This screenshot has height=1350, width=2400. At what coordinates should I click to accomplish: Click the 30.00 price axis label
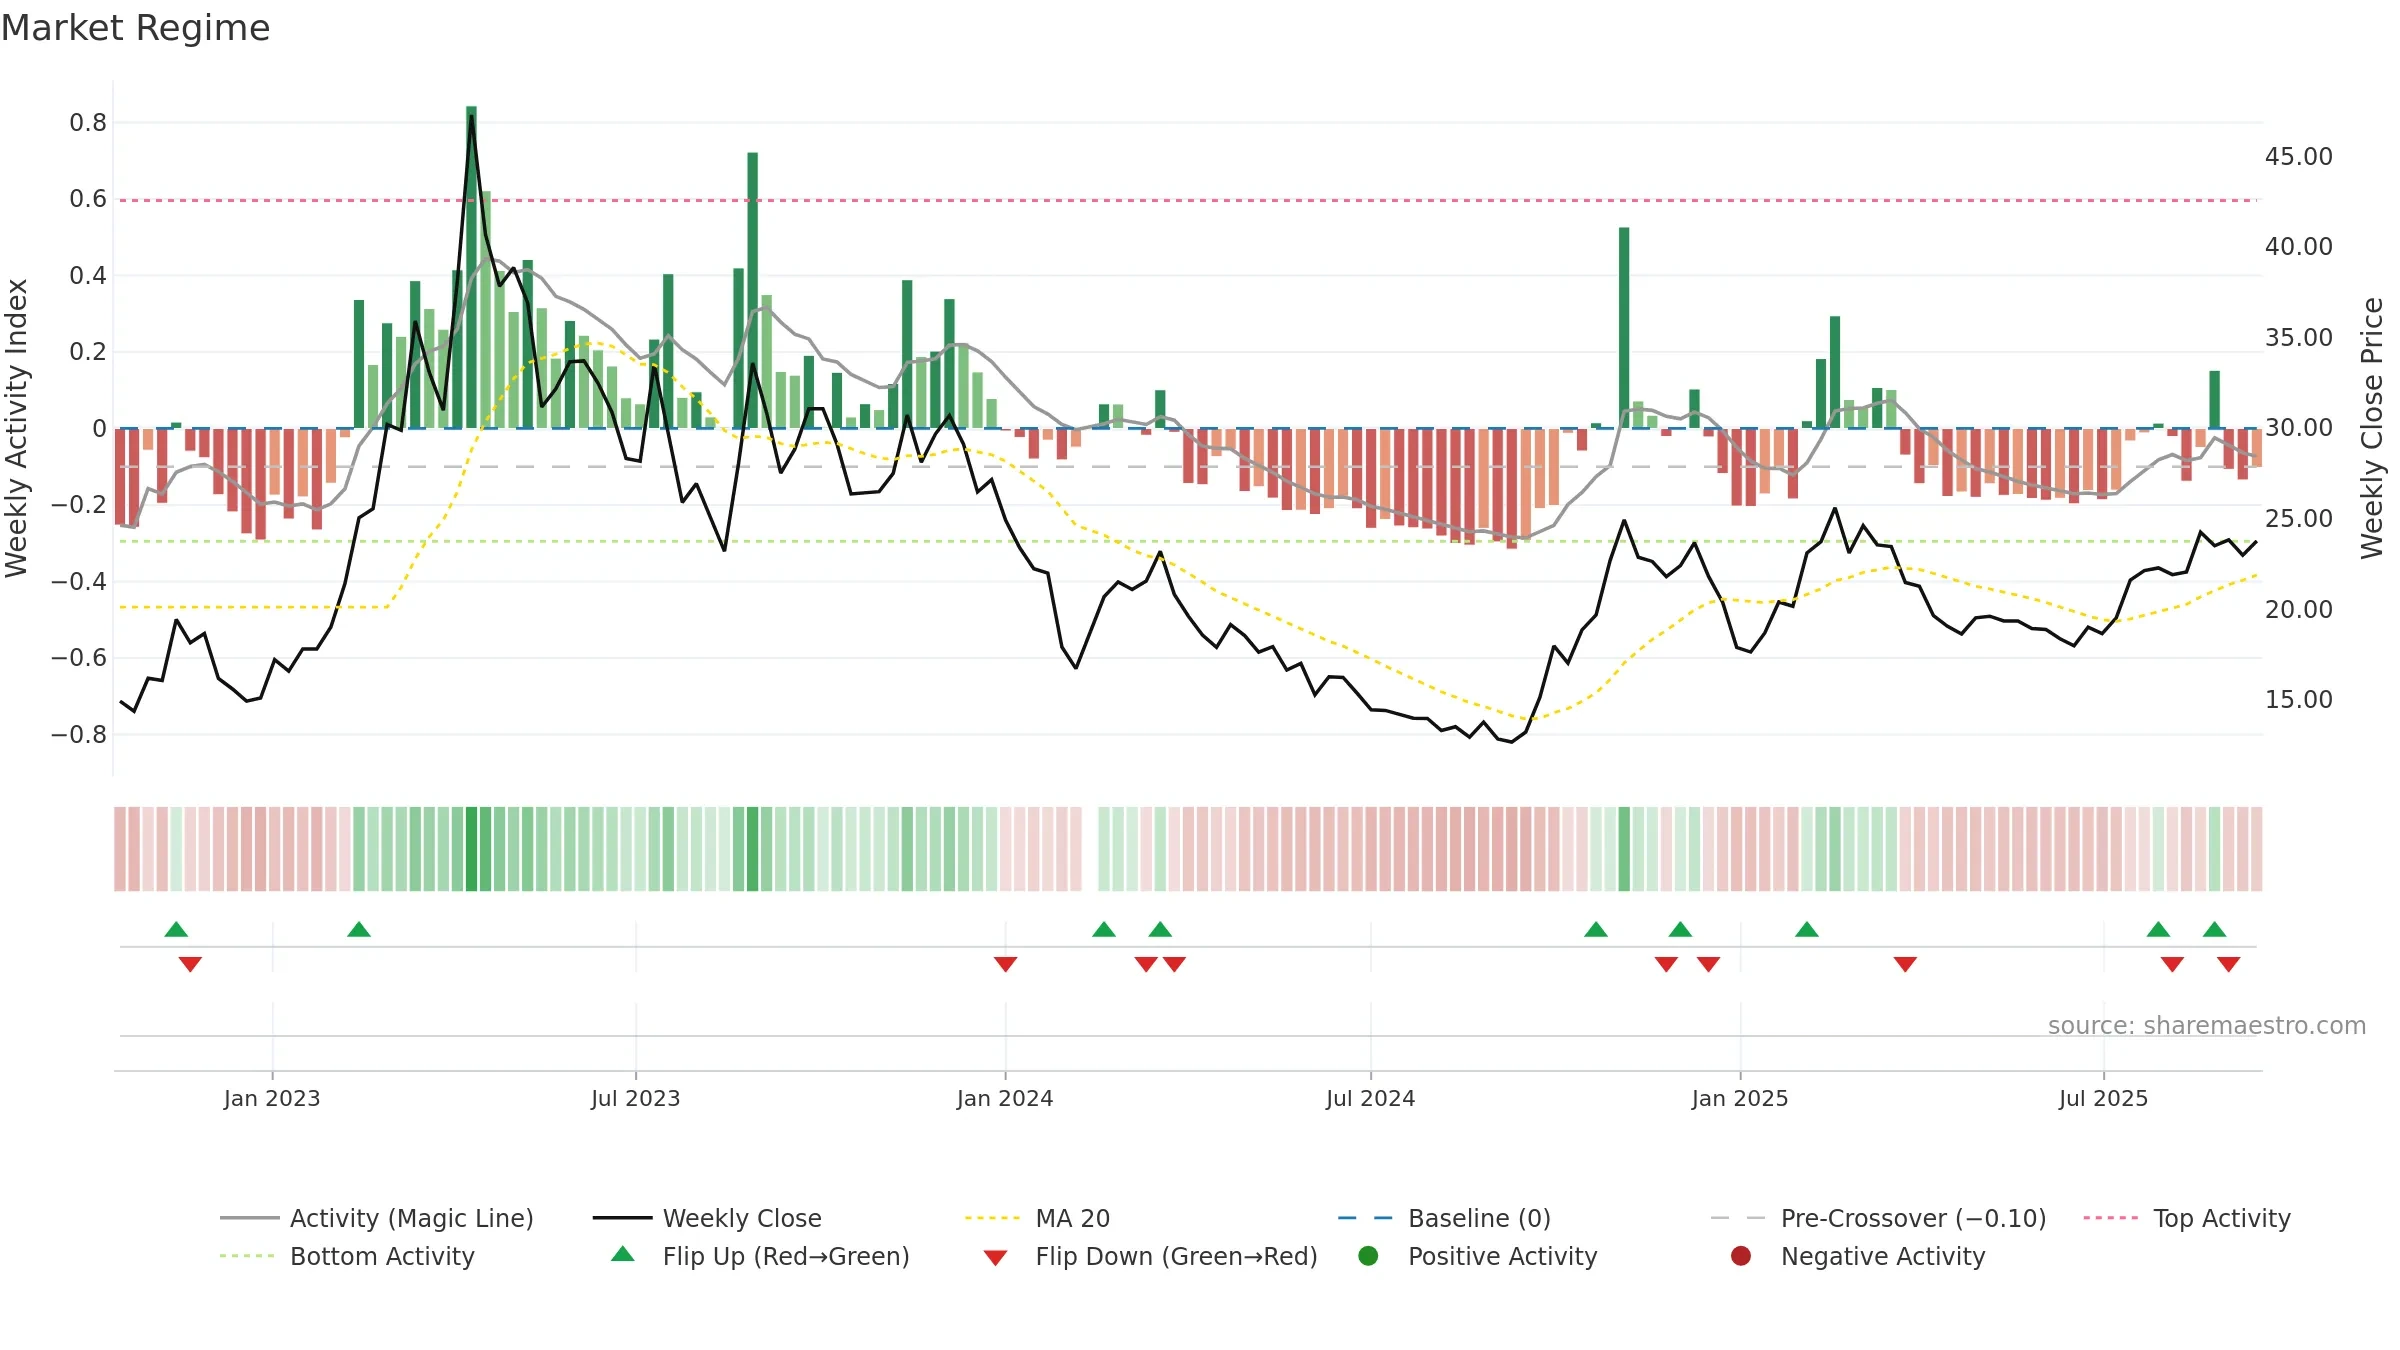[2299, 428]
